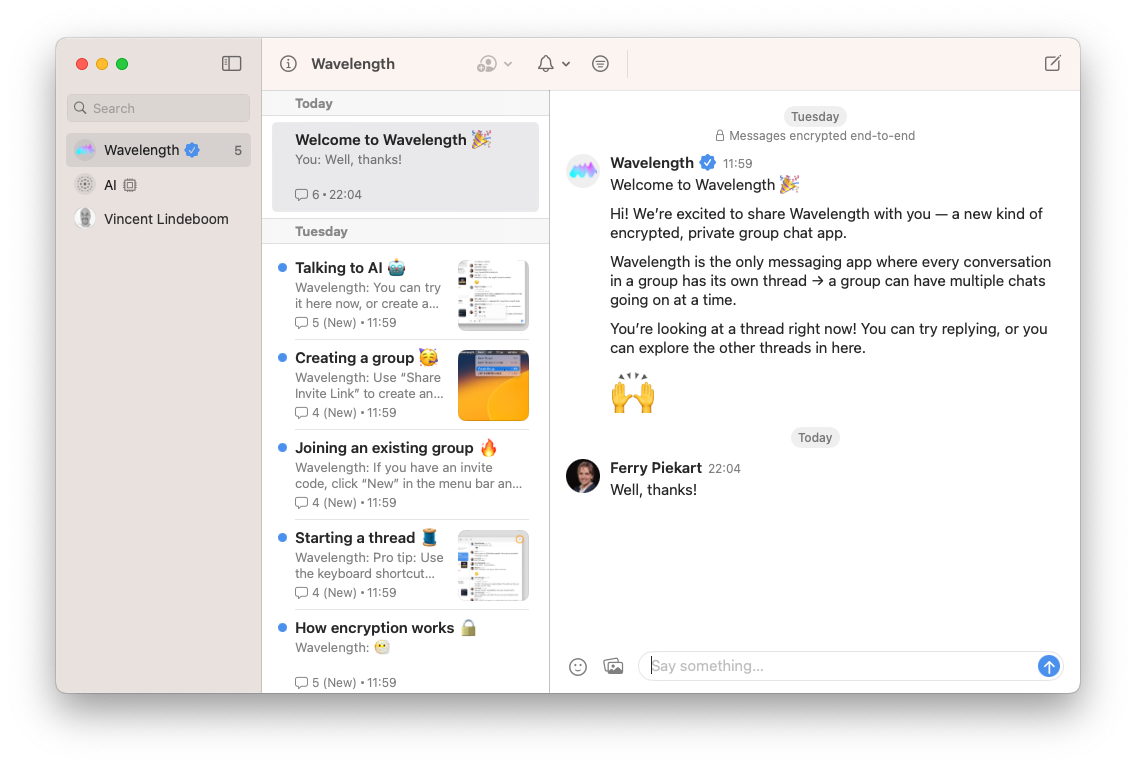Click the Talking to AI thumbnail
1136x767 pixels.
[x=493, y=295]
